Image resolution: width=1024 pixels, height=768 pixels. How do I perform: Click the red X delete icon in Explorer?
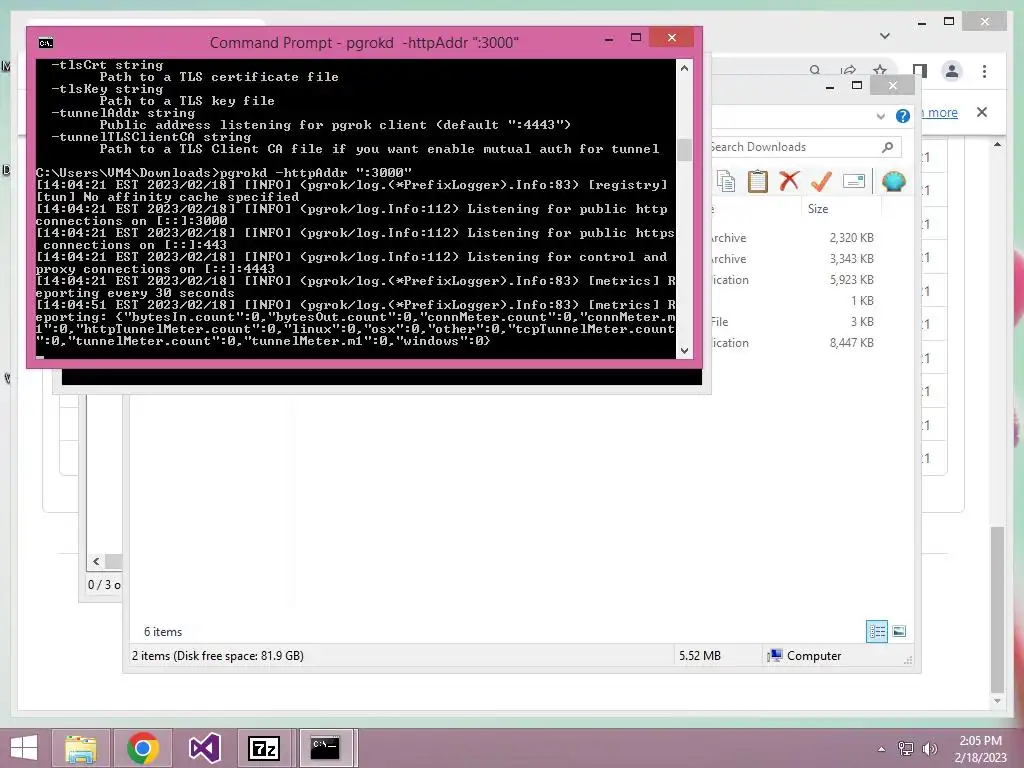[x=789, y=180]
